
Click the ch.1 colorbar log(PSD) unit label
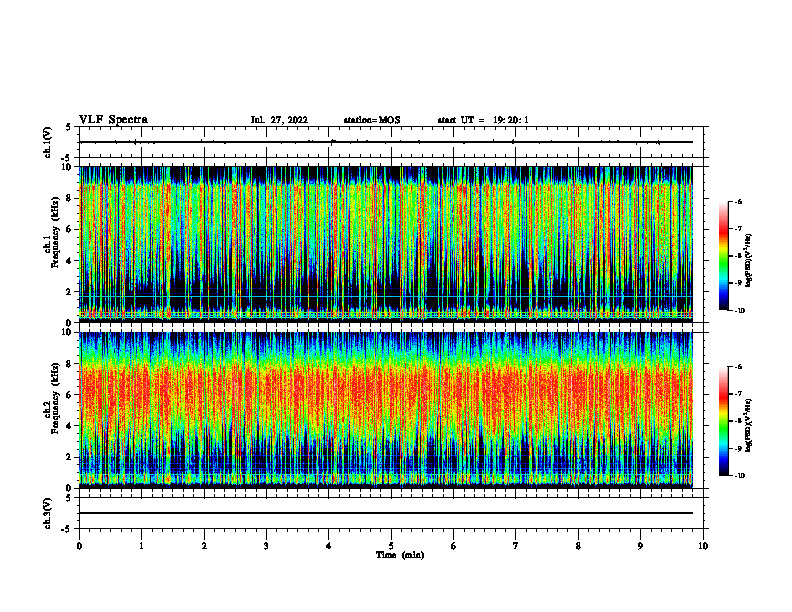(749, 260)
